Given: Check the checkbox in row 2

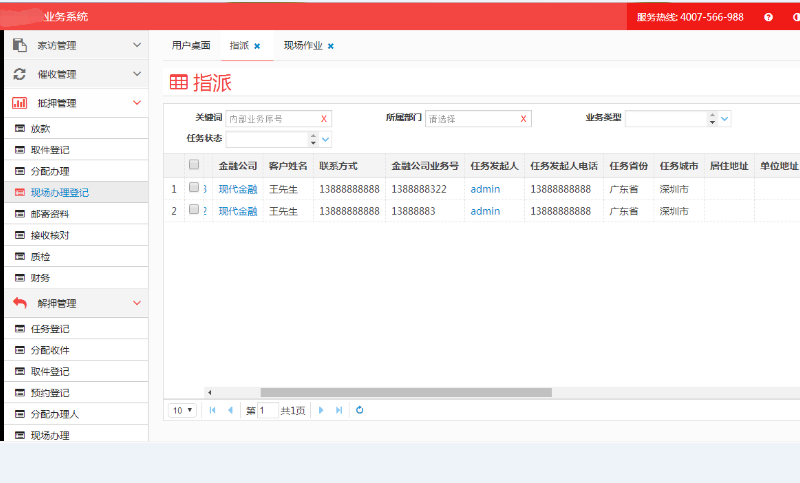Looking at the screenshot, I should click(194, 209).
